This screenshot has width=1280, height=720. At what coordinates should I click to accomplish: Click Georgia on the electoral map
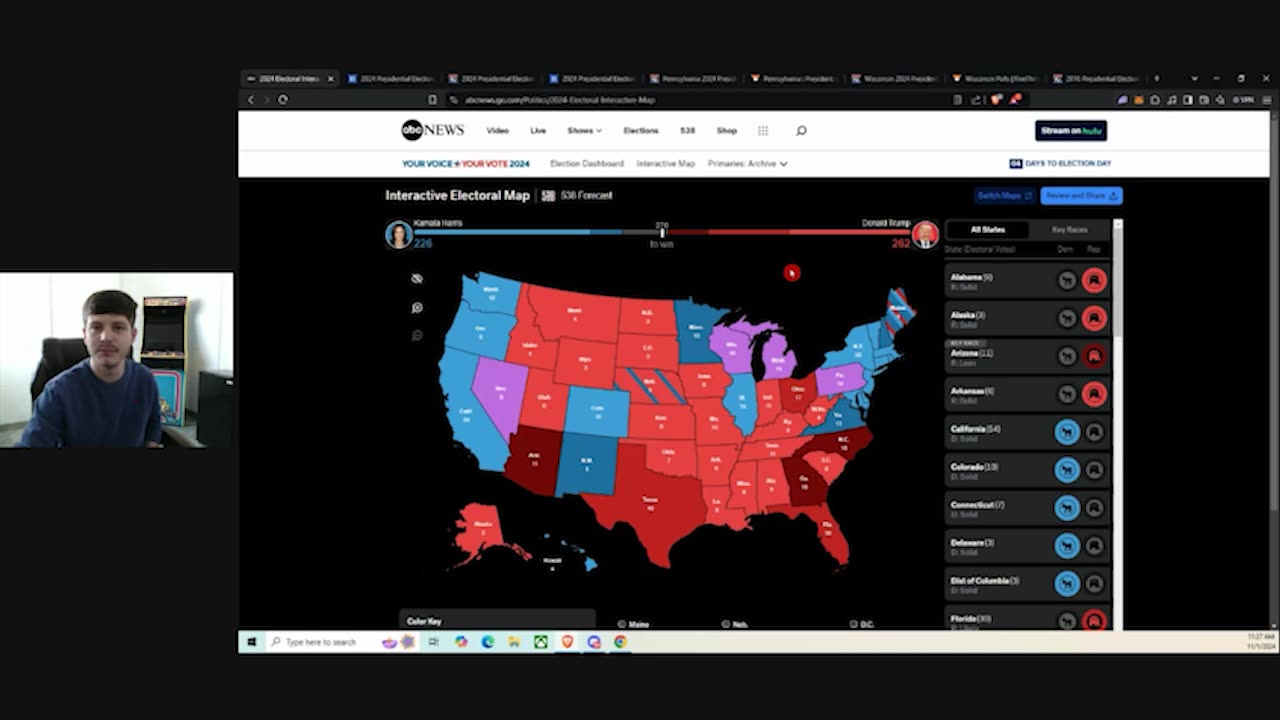(806, 482)
